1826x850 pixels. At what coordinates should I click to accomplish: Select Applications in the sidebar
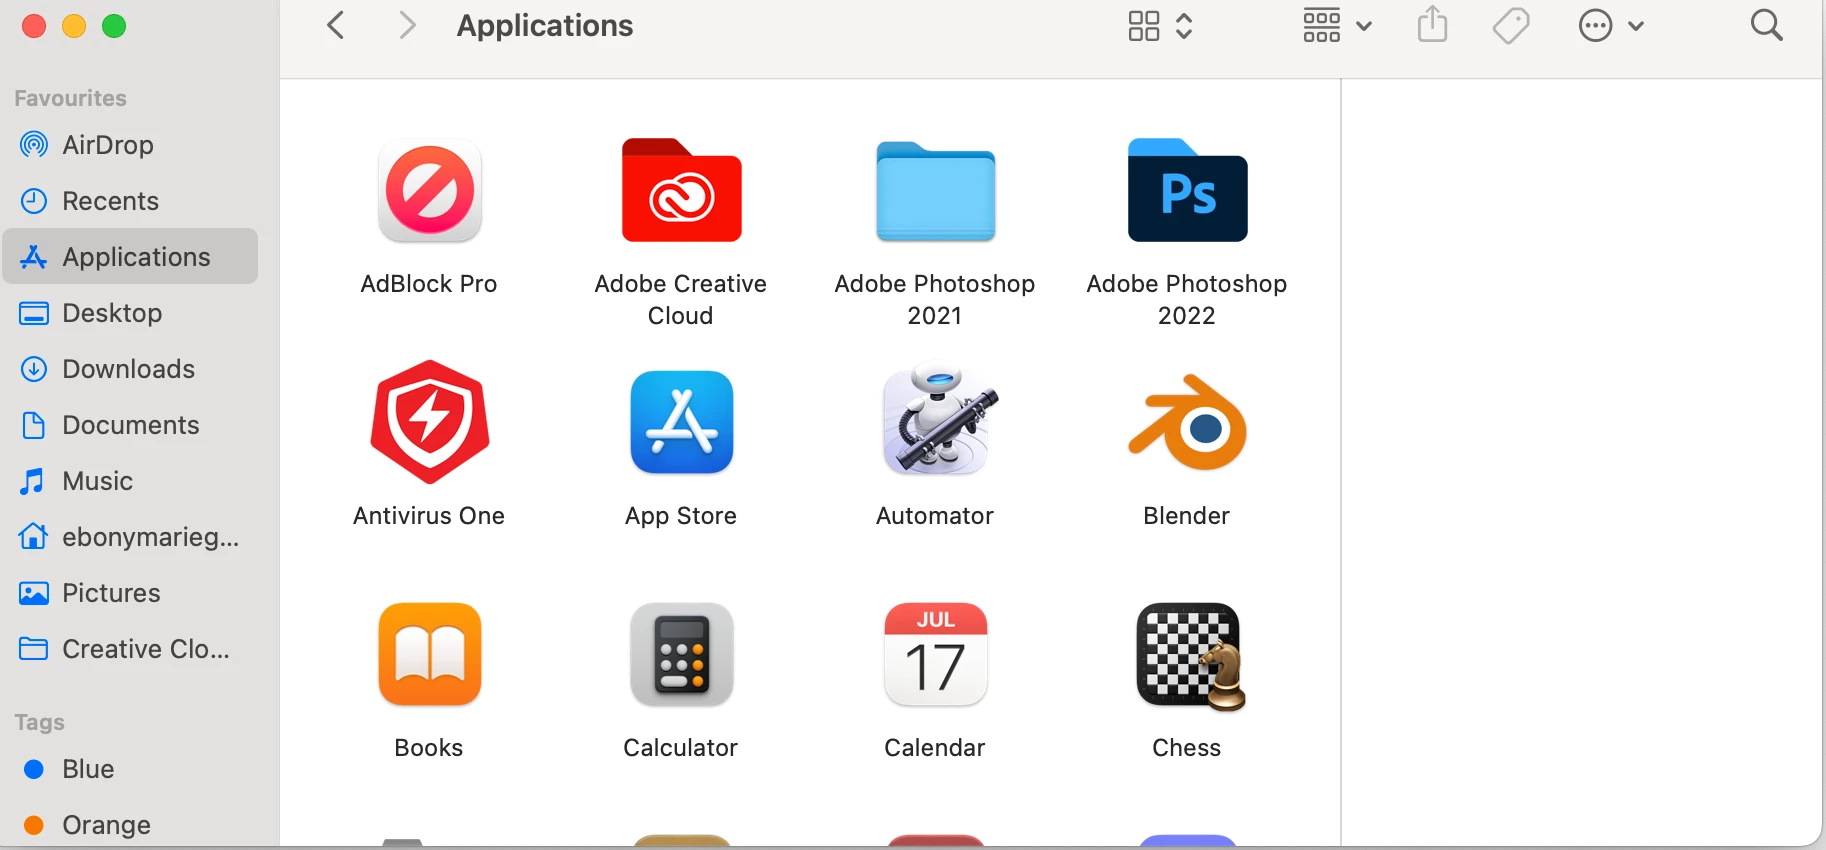click(x=130, y=257)
